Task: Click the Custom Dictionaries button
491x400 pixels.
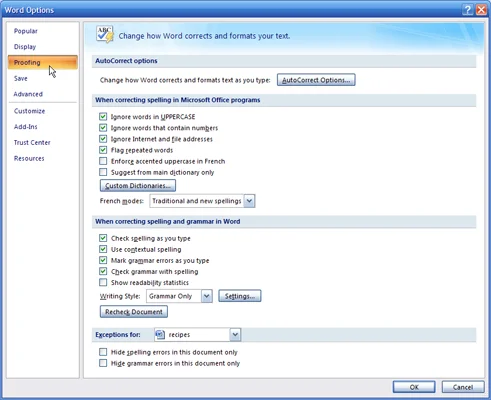Action: (x=138, y=186)
